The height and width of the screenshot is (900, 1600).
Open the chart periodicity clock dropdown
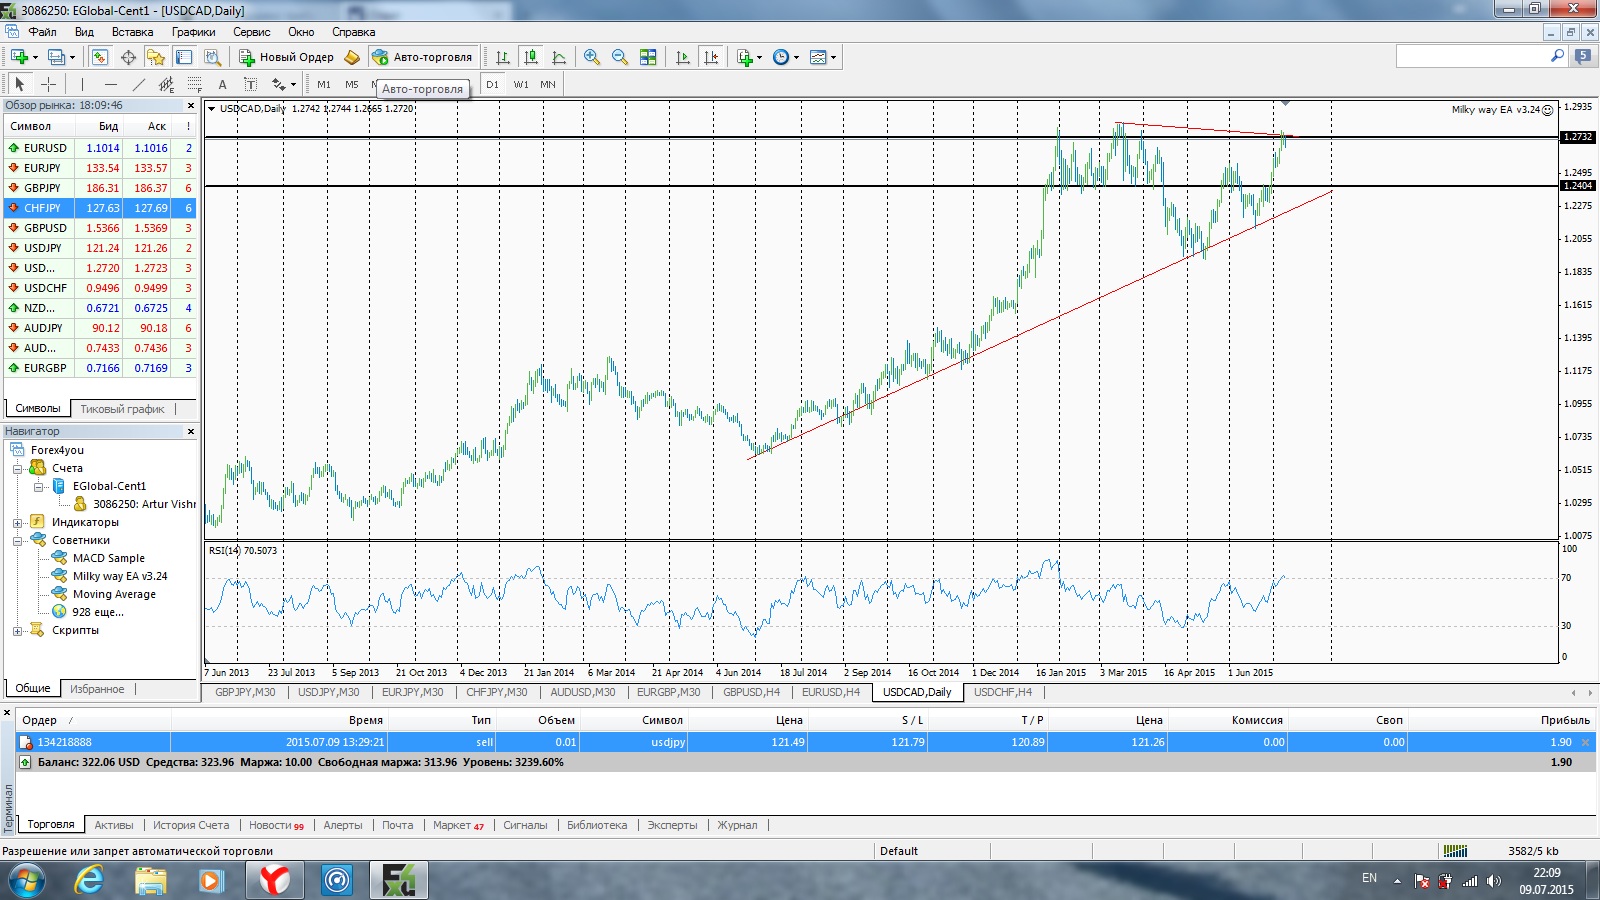[x=786, y=57]
